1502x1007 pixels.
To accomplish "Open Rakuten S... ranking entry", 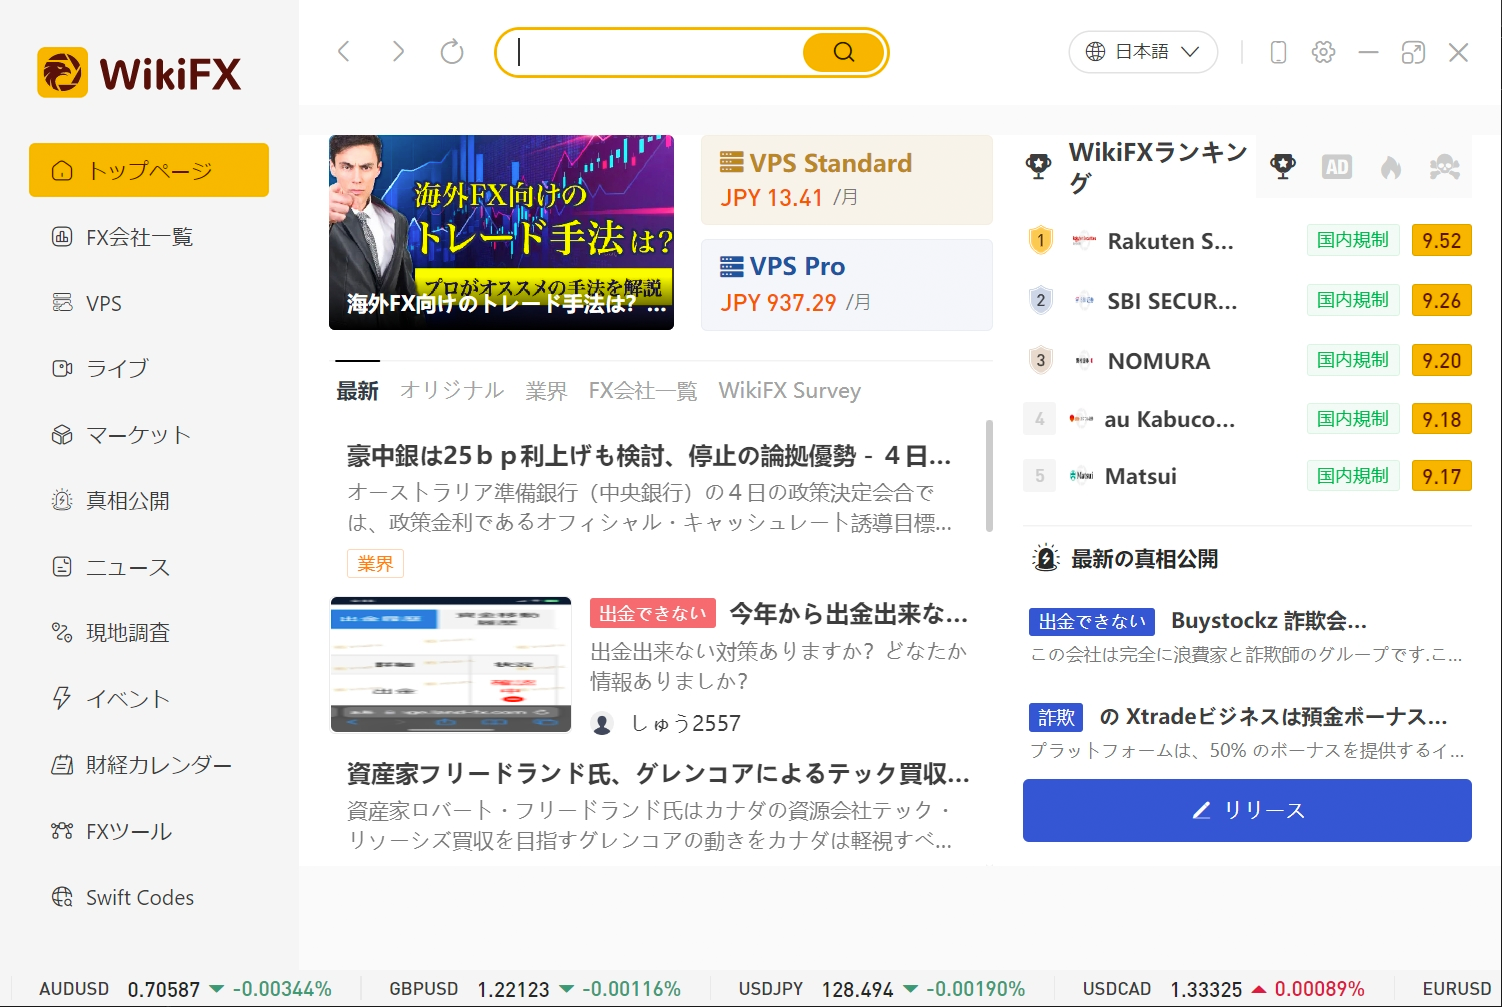I will pyautogui.click(x=1170, y=241).
